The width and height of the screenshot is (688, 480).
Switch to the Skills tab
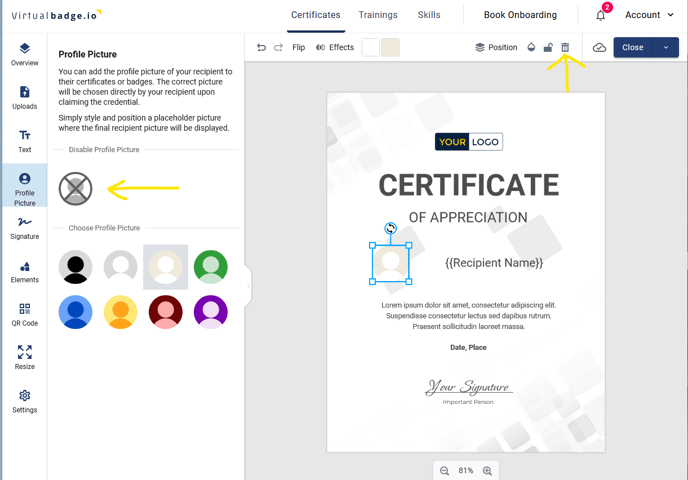point(429,15)
